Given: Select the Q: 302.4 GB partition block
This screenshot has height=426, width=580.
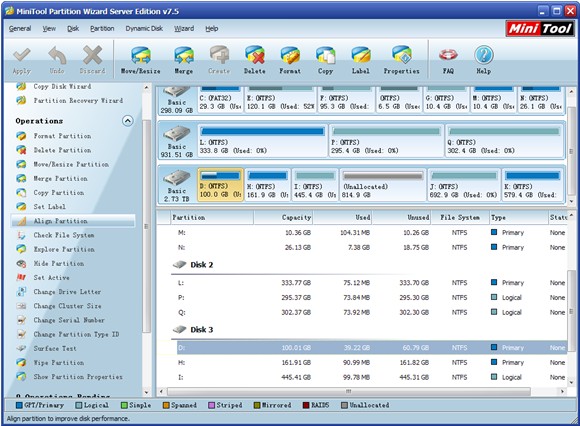Looking at the screenshot, I should click(505, 141).
